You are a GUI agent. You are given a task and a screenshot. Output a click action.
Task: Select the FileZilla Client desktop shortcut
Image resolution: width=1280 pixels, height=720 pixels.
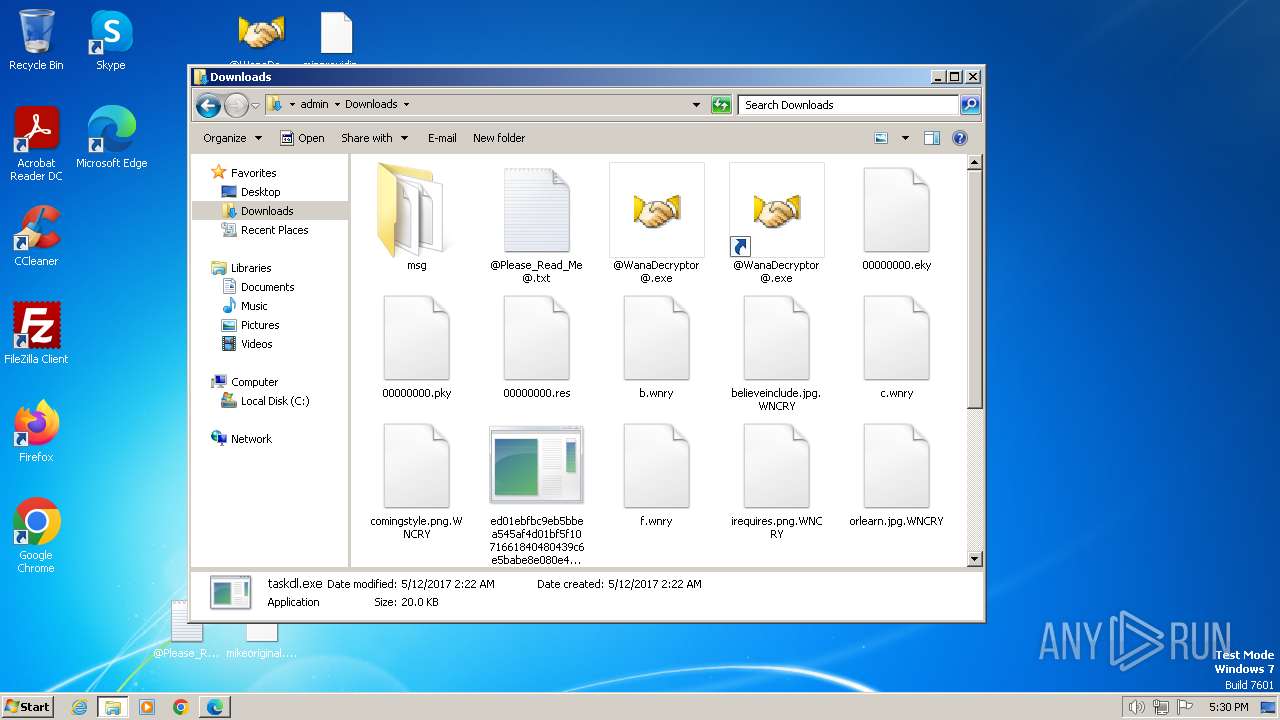(36, 334)
